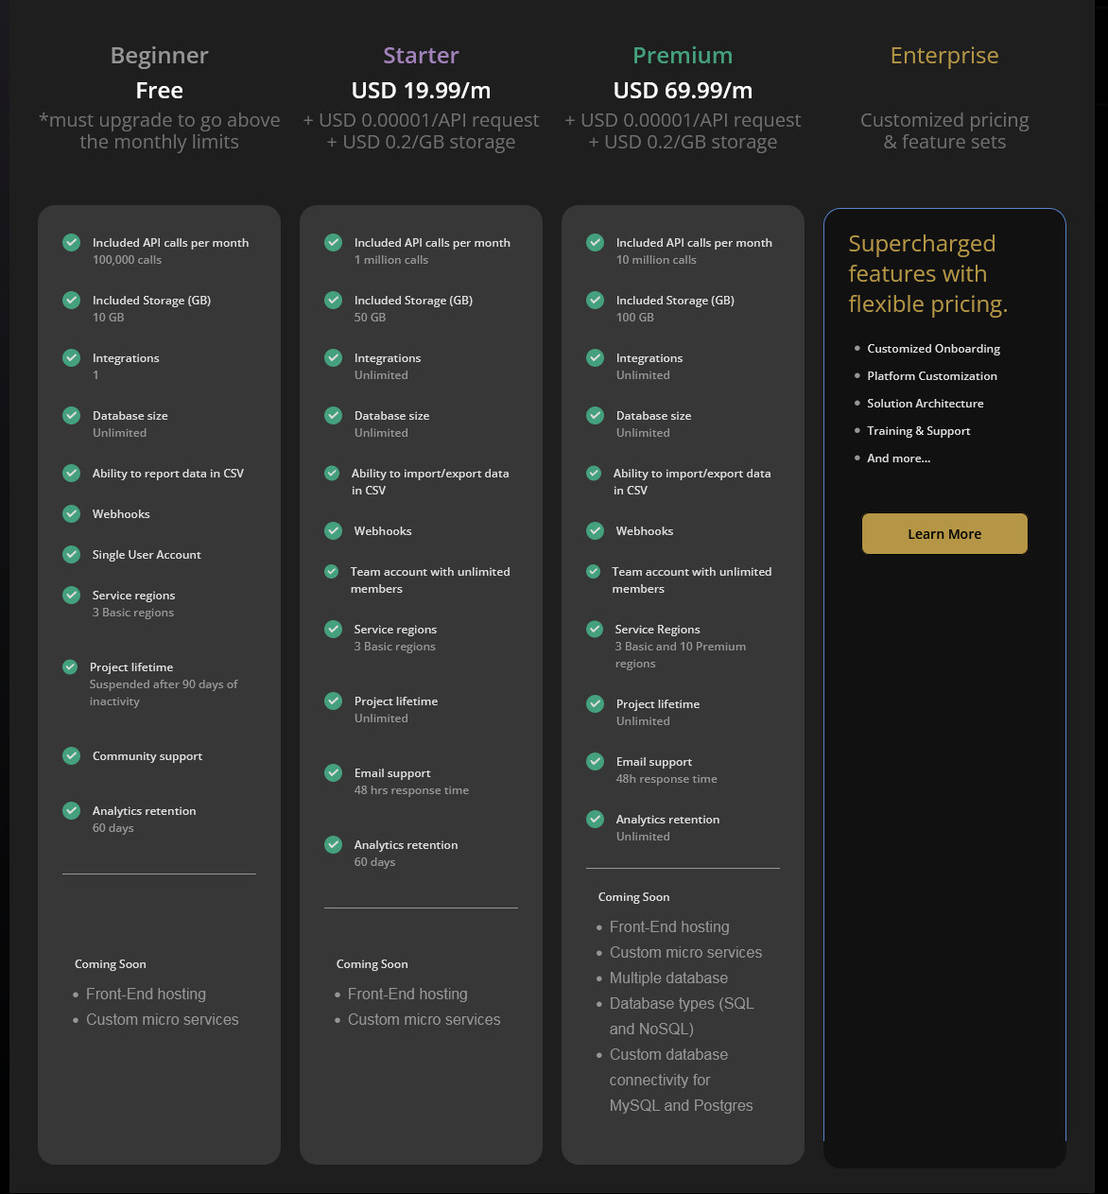
Task: Click Premium Analytics retention checkmark icon
Action: [595, 819]
